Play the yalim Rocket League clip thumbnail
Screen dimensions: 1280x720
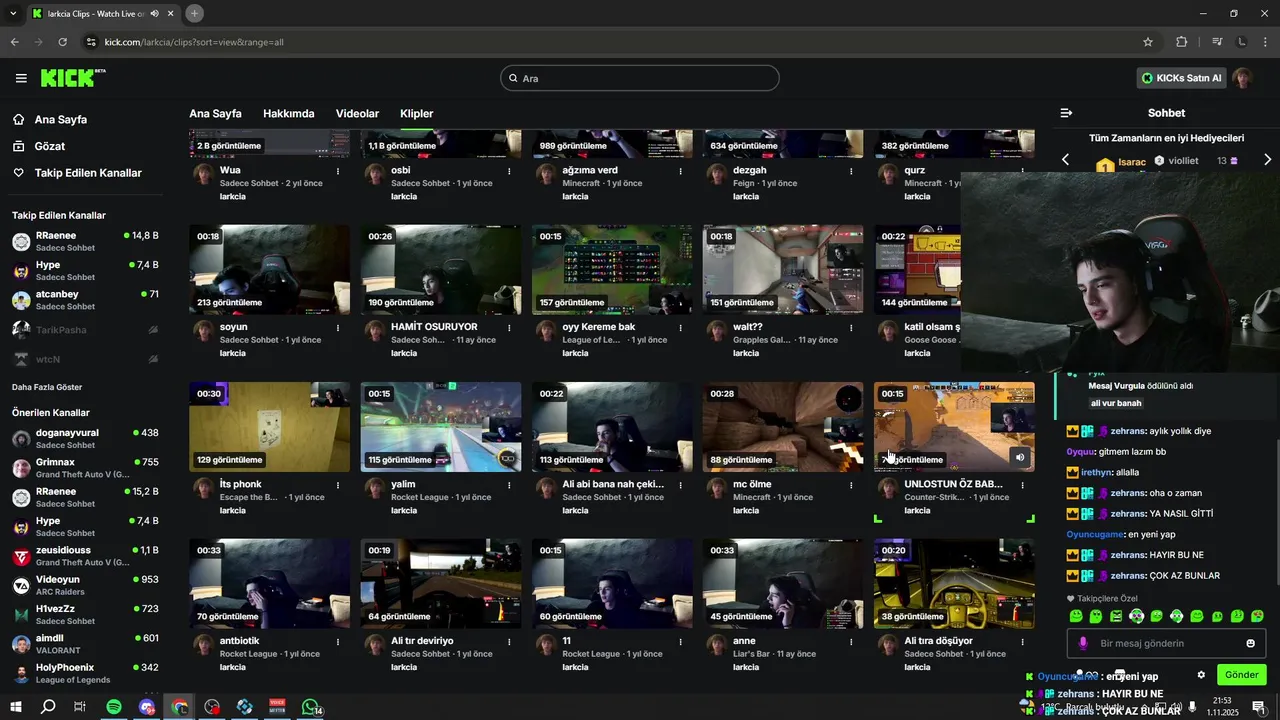(x=441, y=427)
